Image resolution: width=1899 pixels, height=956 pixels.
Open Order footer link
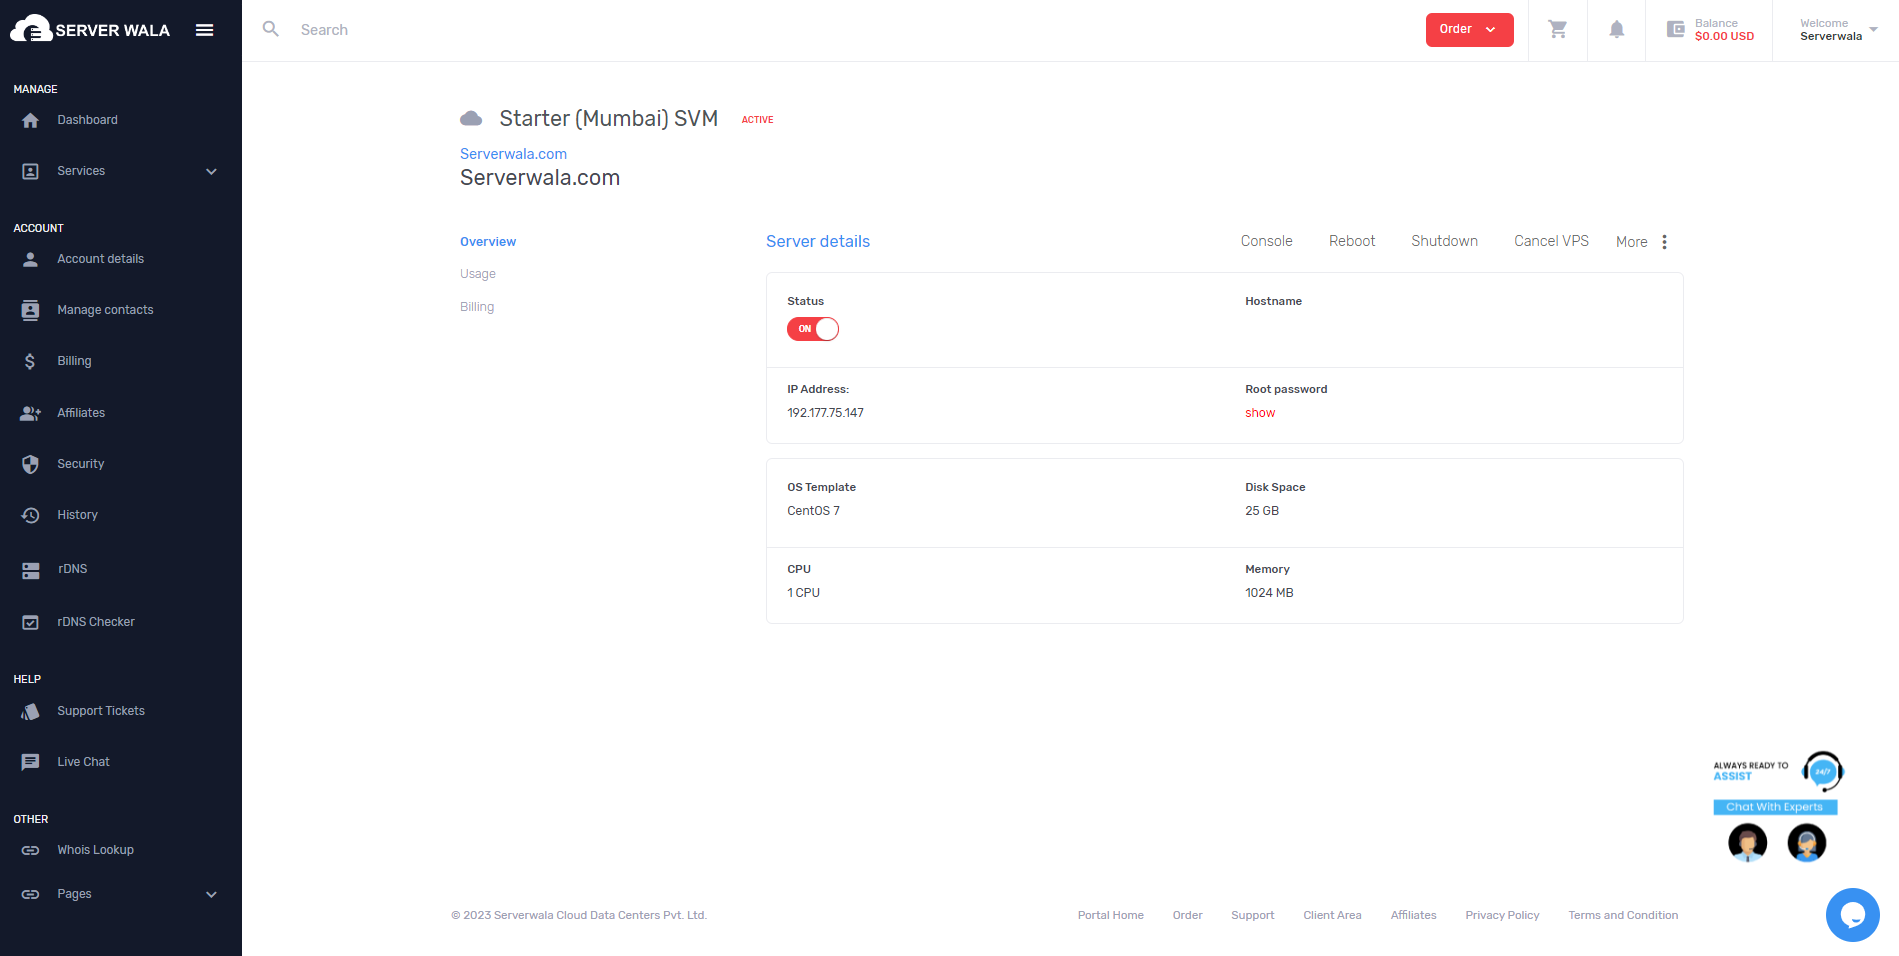click(1187, 915)
